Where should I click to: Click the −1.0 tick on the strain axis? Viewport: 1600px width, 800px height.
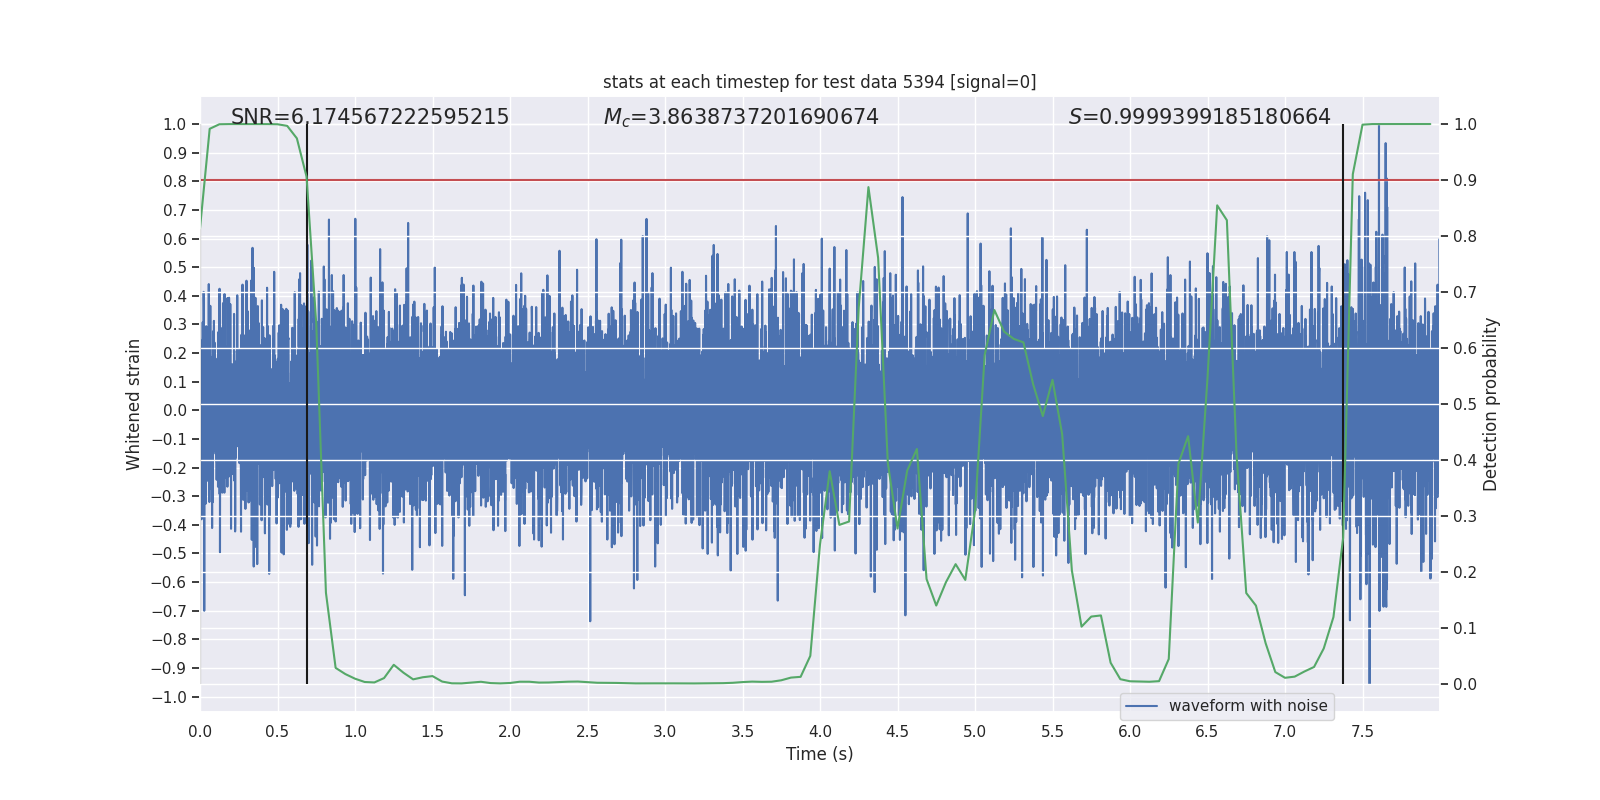[x=174, y=697]
